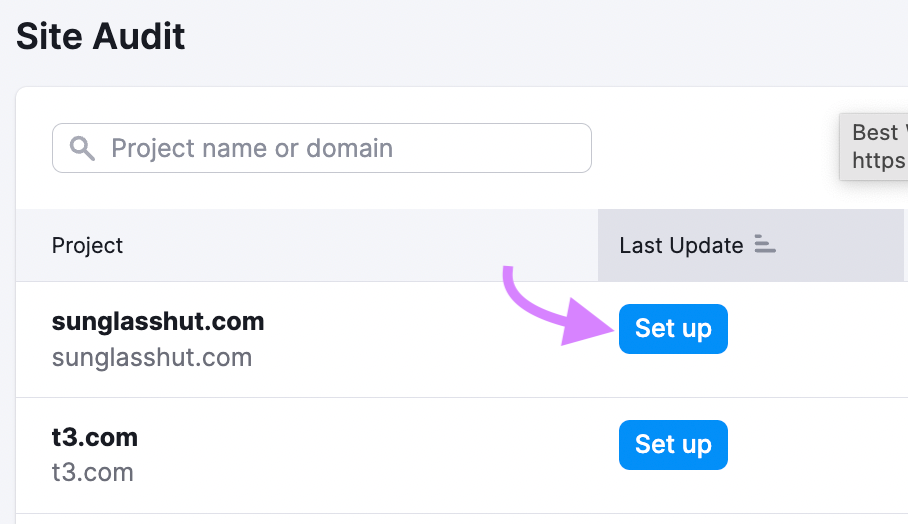Click the header cell right of Last Update
This screenshot has height=524, width=908.
(x=905, y=245)
